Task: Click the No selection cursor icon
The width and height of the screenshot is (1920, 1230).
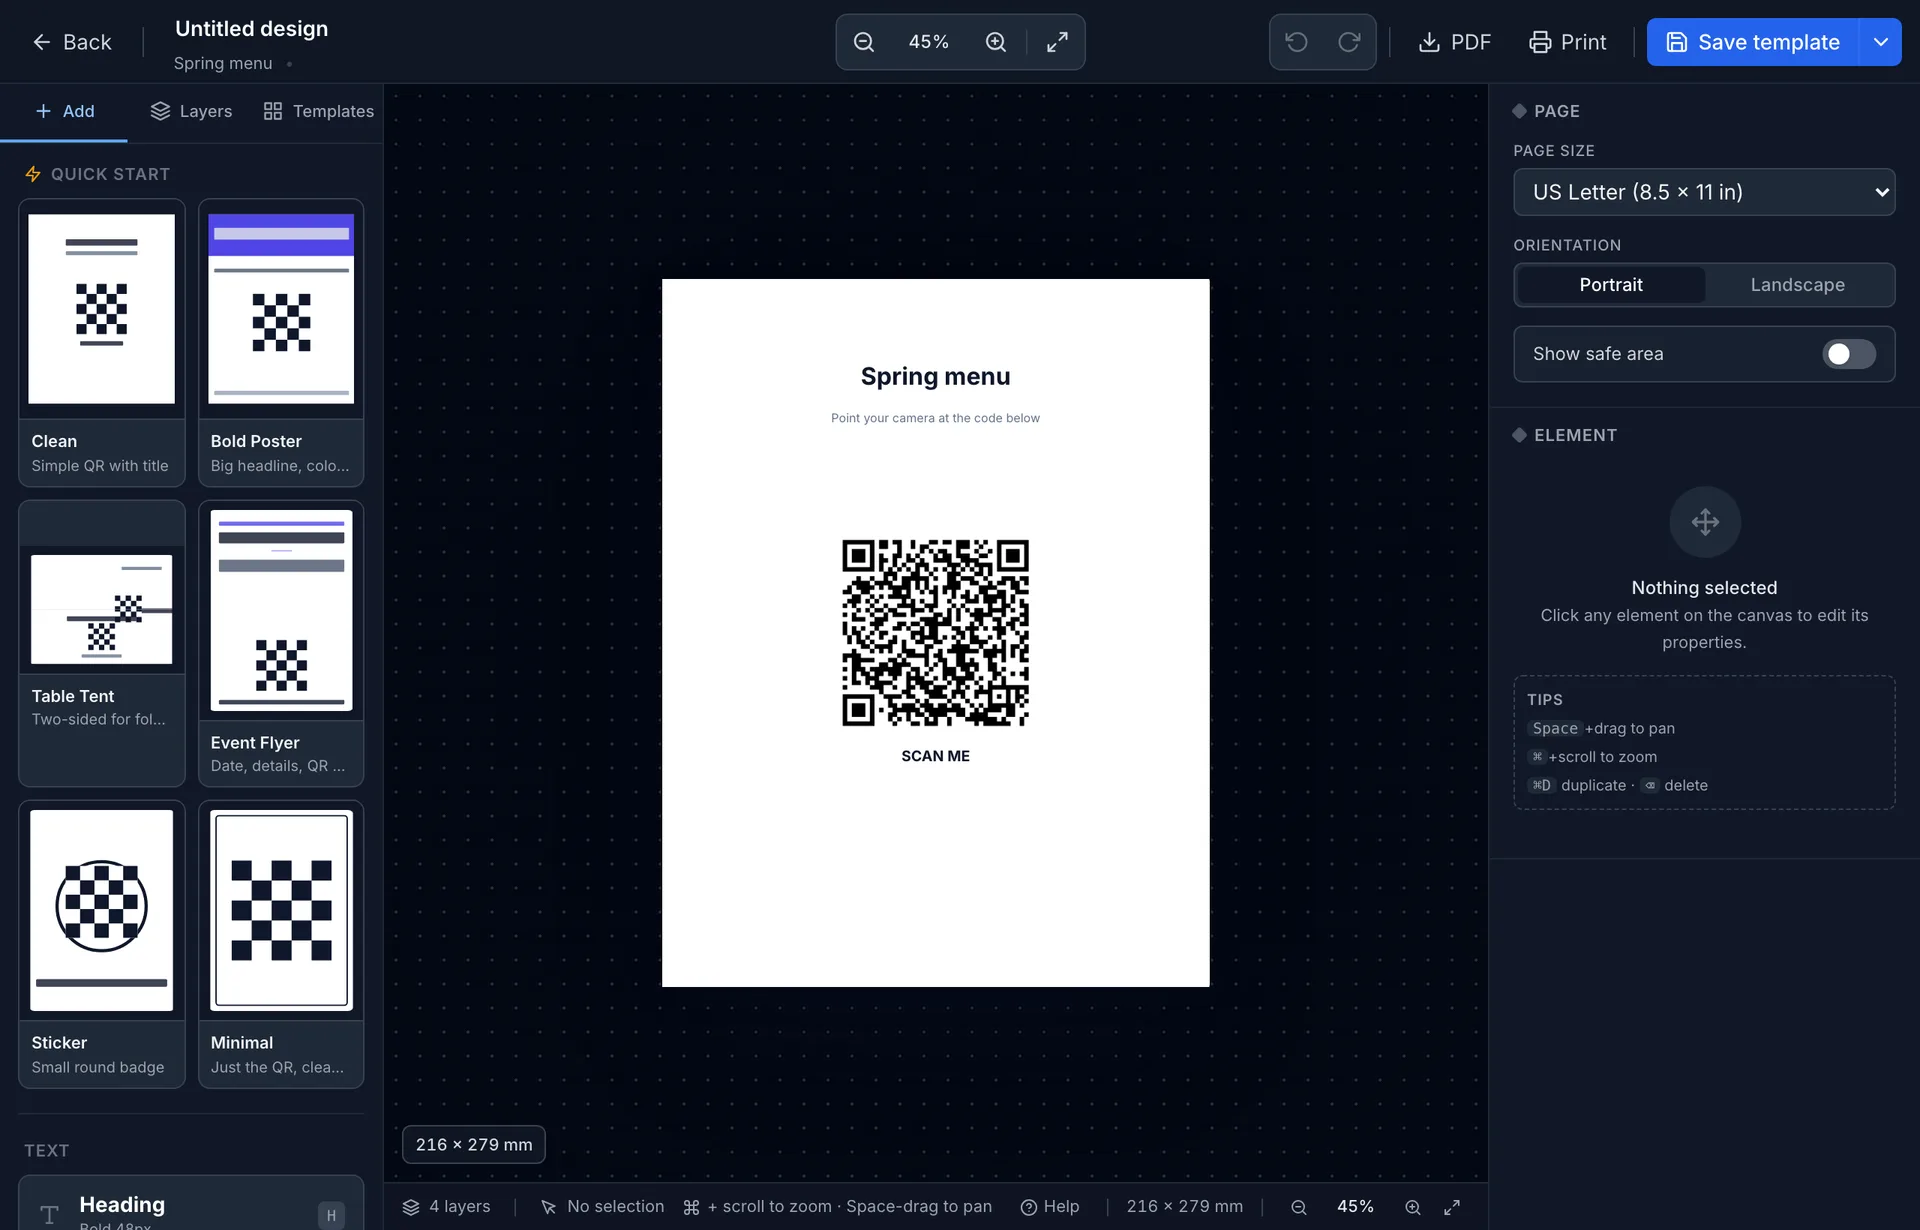Action: pyautogui.click(x=548, y=1207)
